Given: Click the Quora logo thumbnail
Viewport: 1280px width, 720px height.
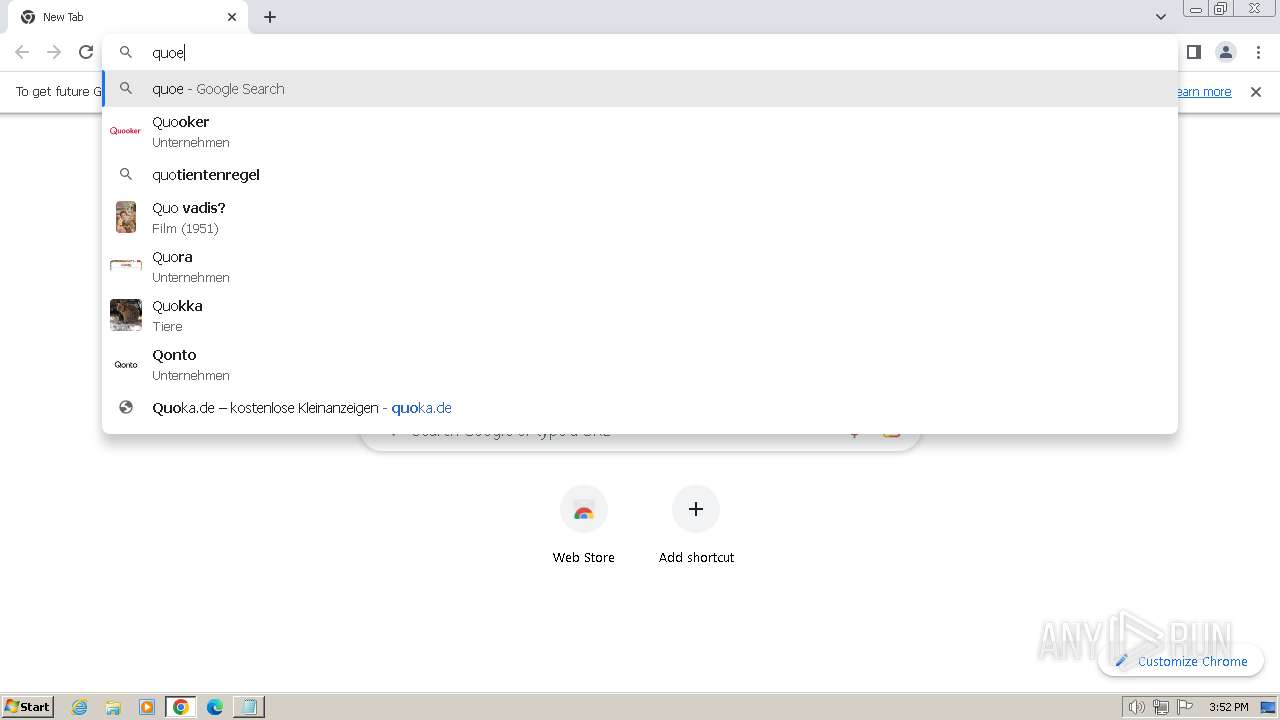Looking at the screenshot, I should (126, 266).
